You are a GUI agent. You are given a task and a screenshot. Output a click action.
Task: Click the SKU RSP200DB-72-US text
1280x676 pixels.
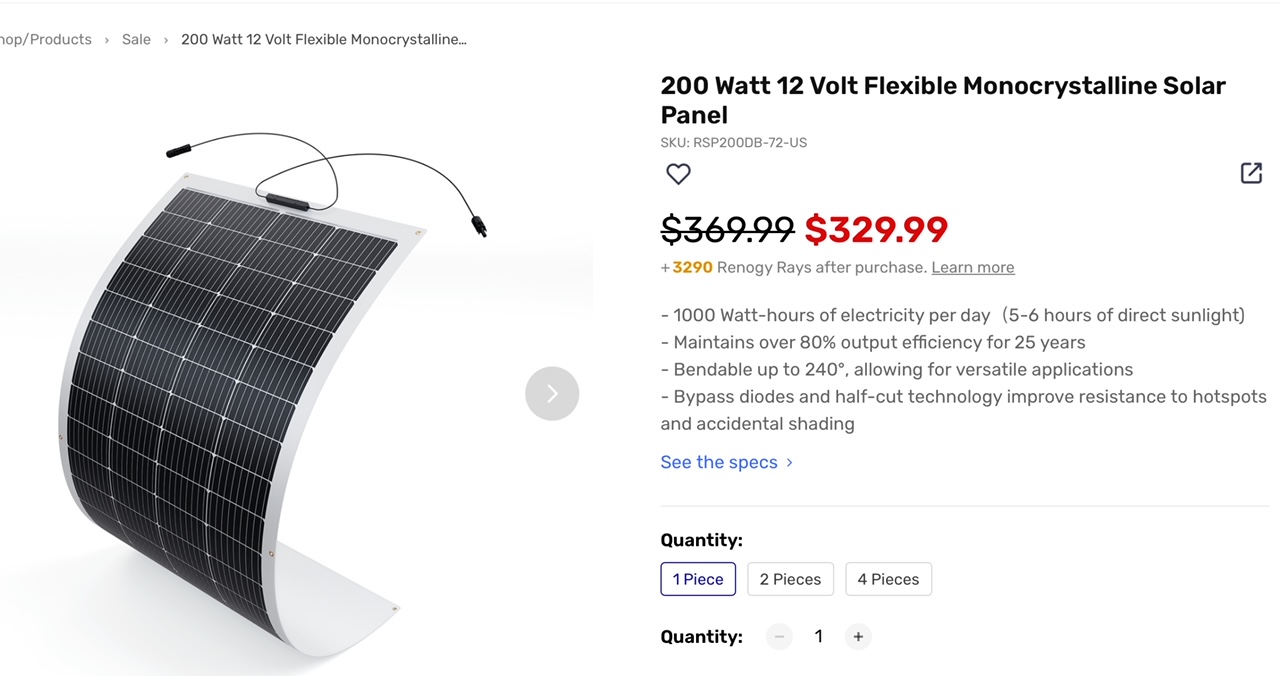click(733, 143)
